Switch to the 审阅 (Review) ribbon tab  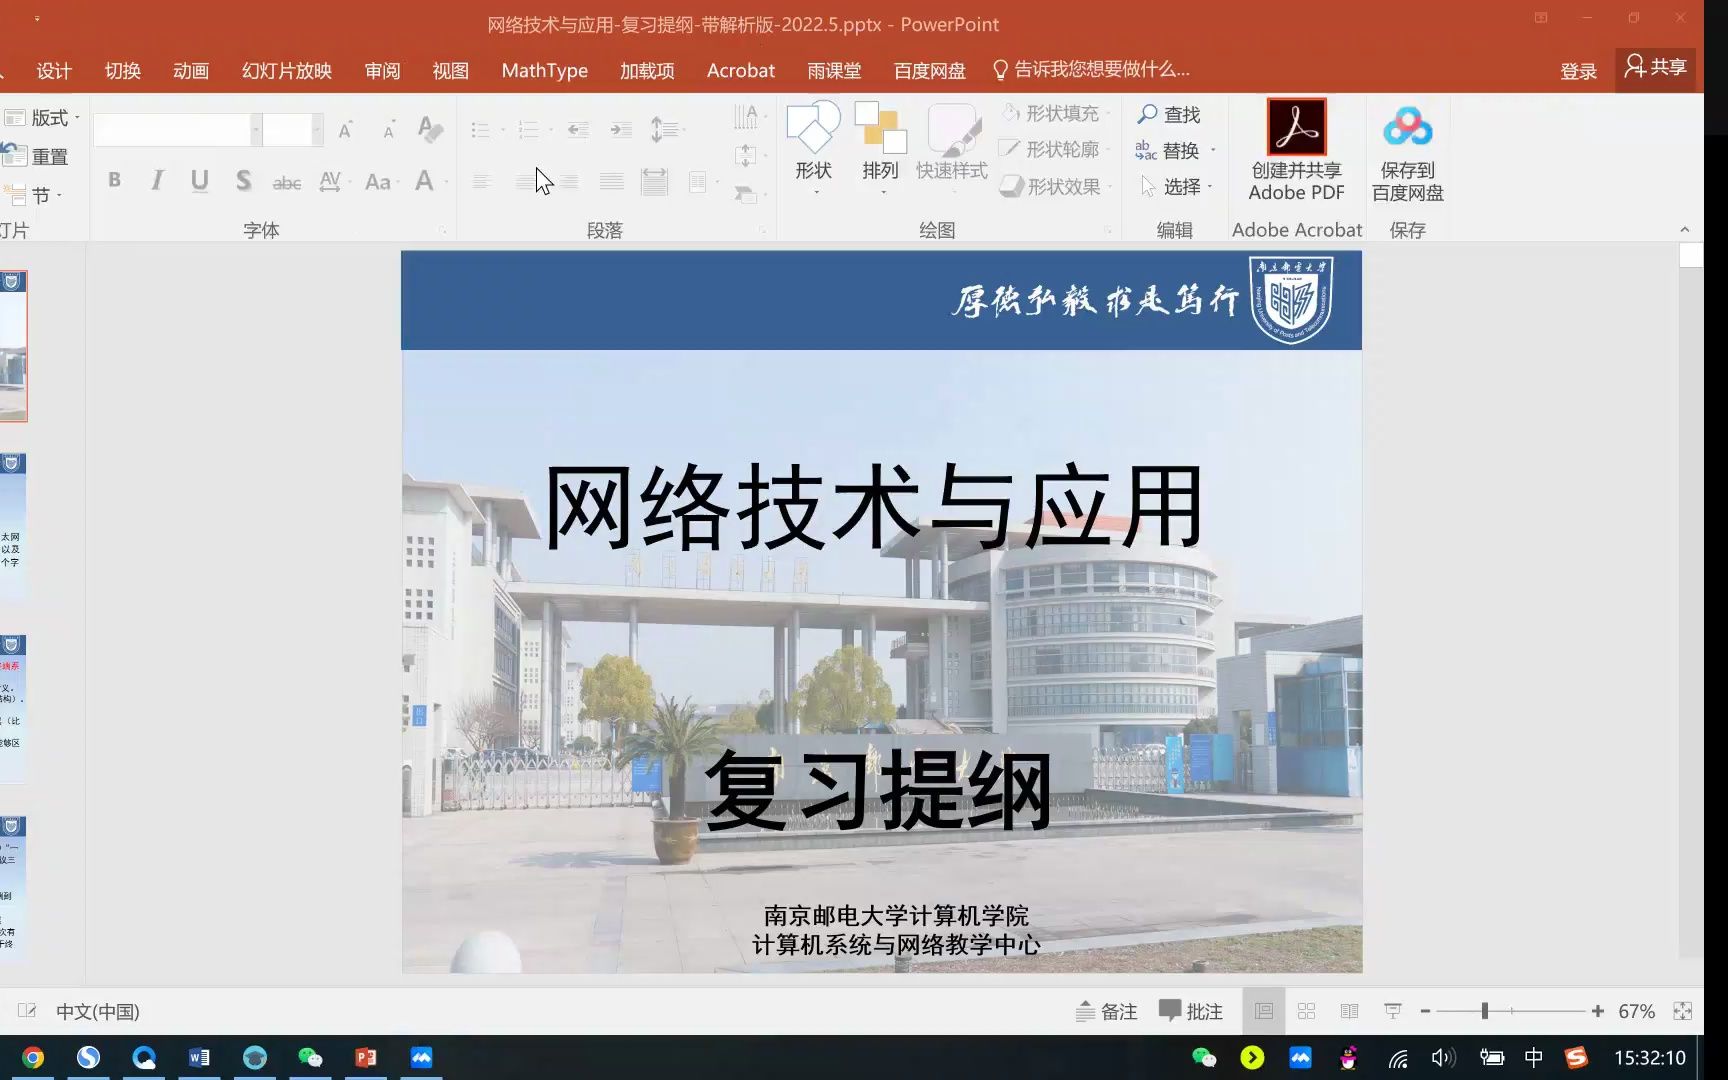[381, 70]
